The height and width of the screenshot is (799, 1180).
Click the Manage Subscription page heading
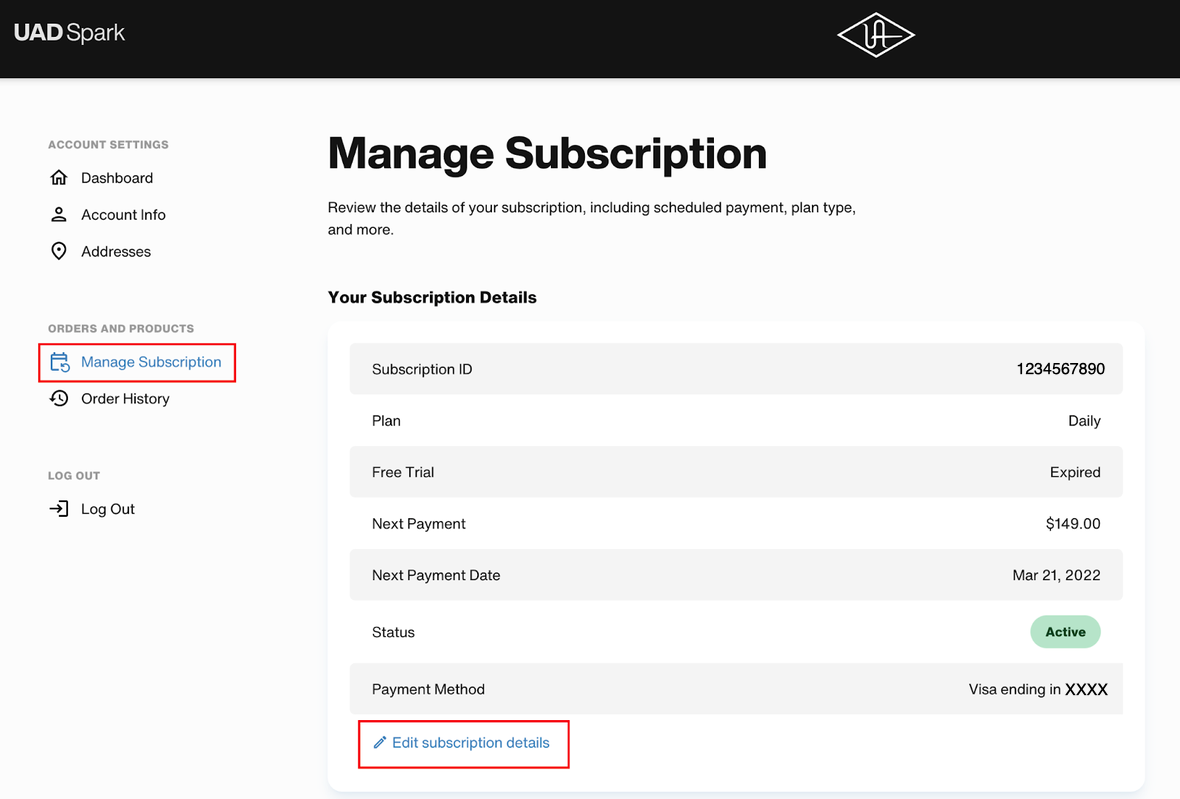(x=547, y=153)
